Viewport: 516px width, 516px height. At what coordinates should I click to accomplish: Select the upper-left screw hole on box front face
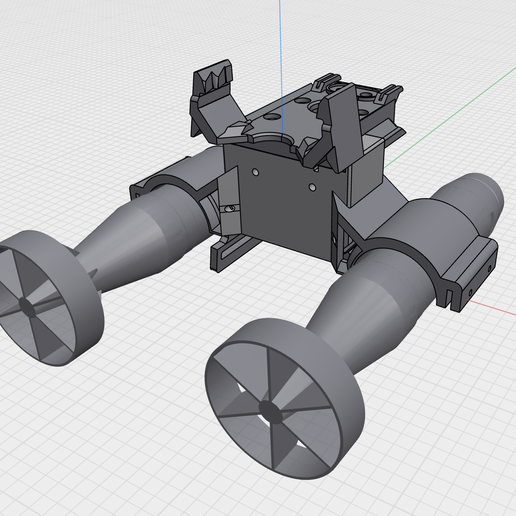255,172
